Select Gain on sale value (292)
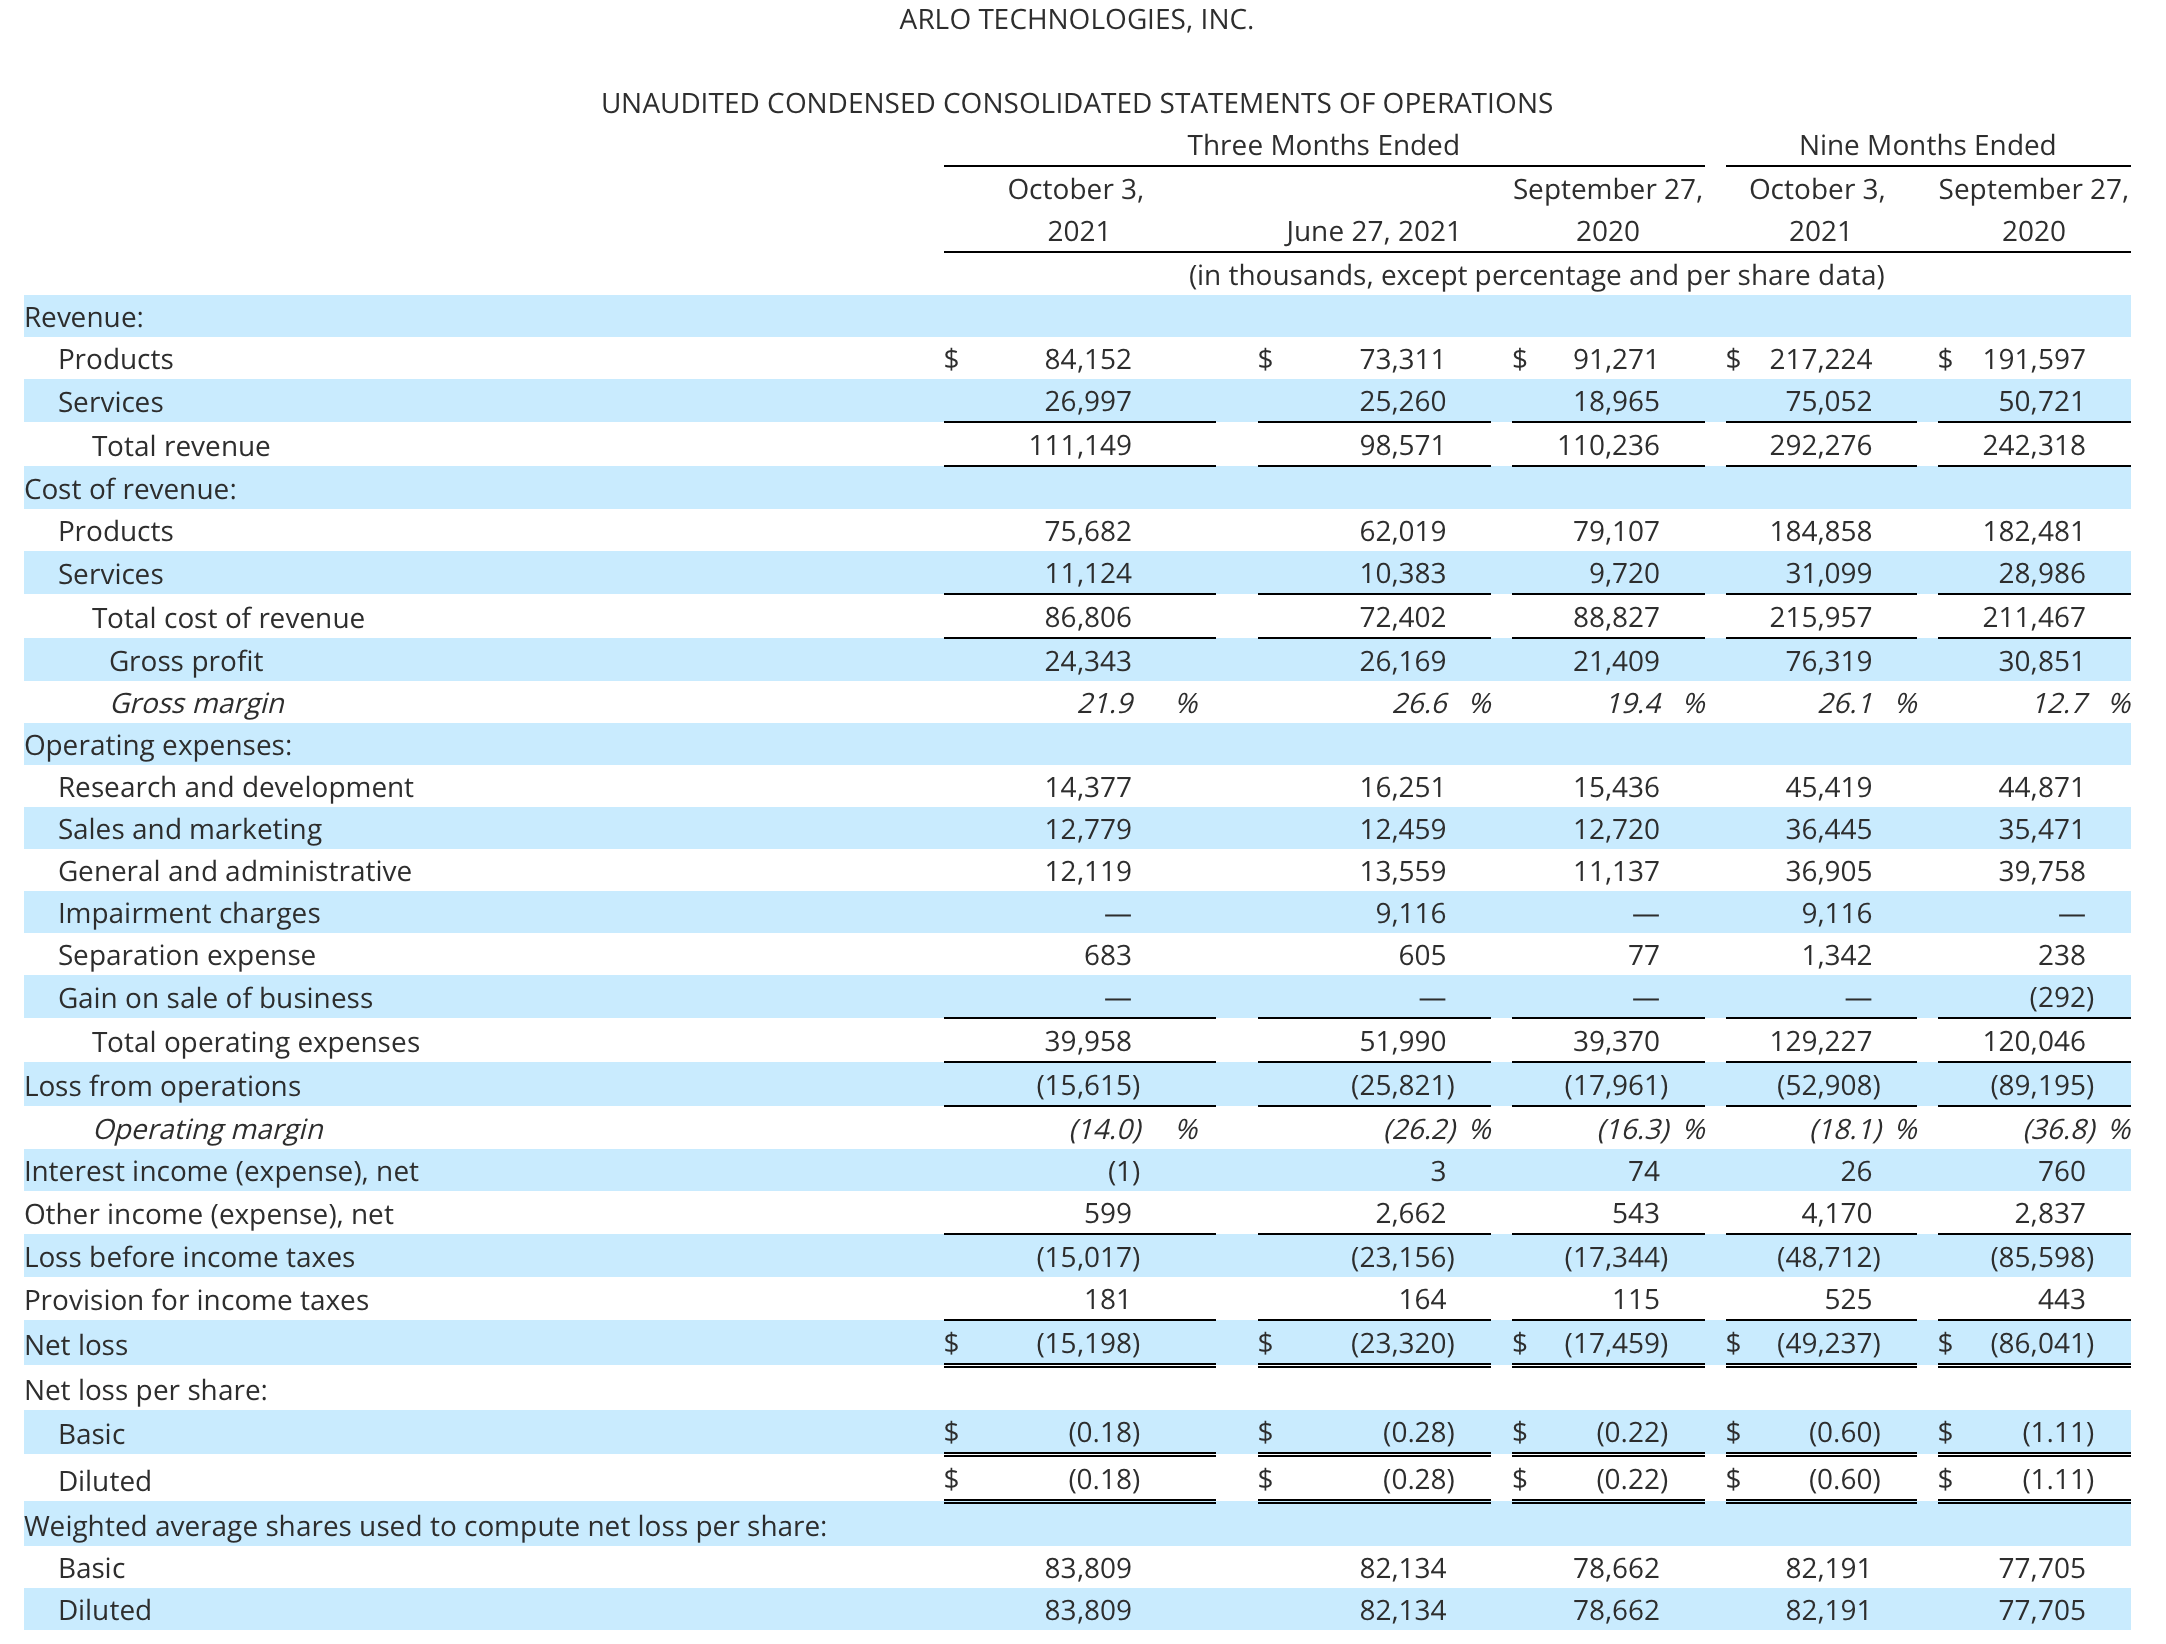The image size is (2166, 1644). (2061, 997)
